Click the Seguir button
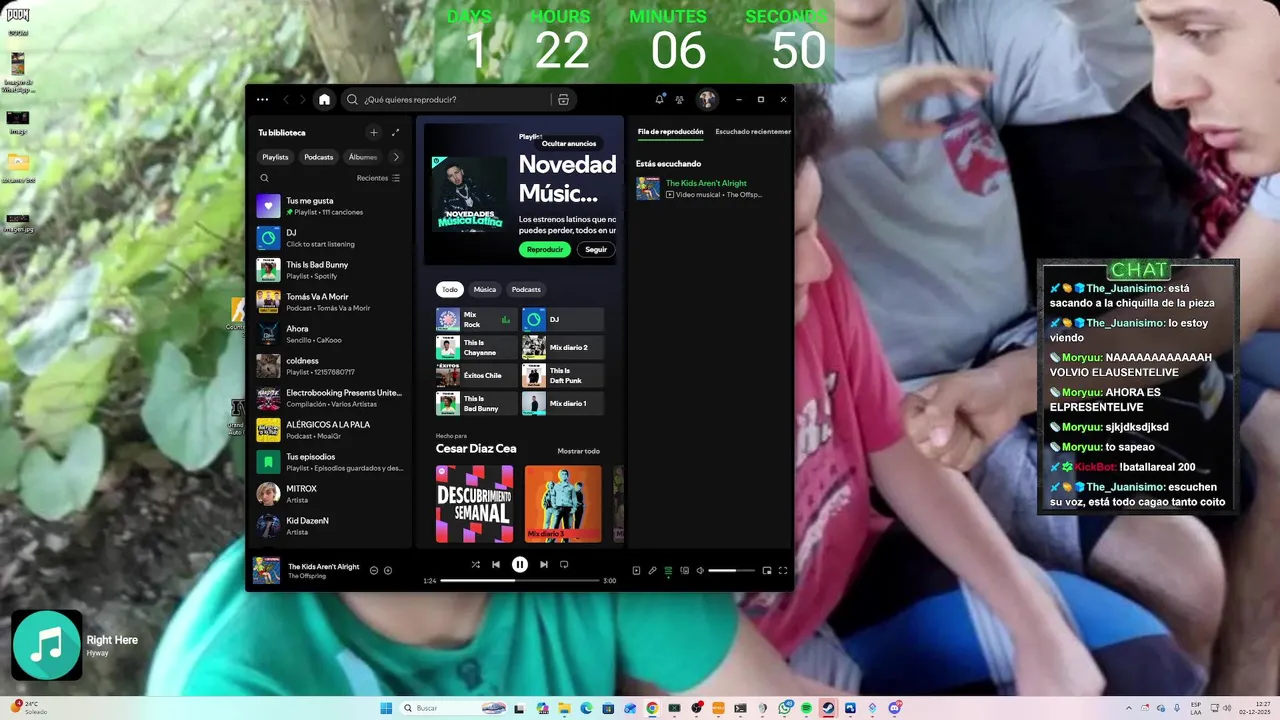 (x=596, y=249)
